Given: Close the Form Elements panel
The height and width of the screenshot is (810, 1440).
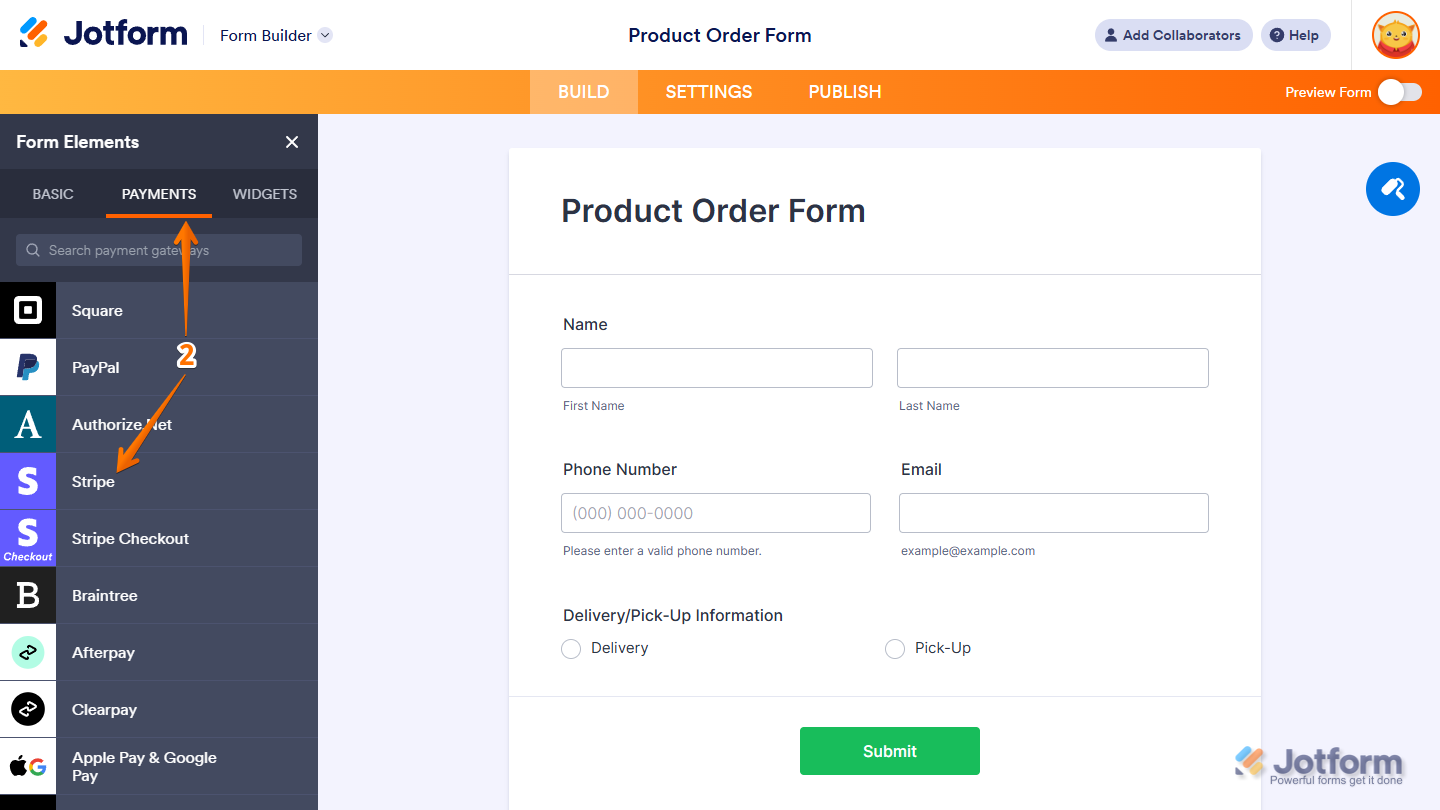Looking at the screenshot, I should click(x=291, y=142).
